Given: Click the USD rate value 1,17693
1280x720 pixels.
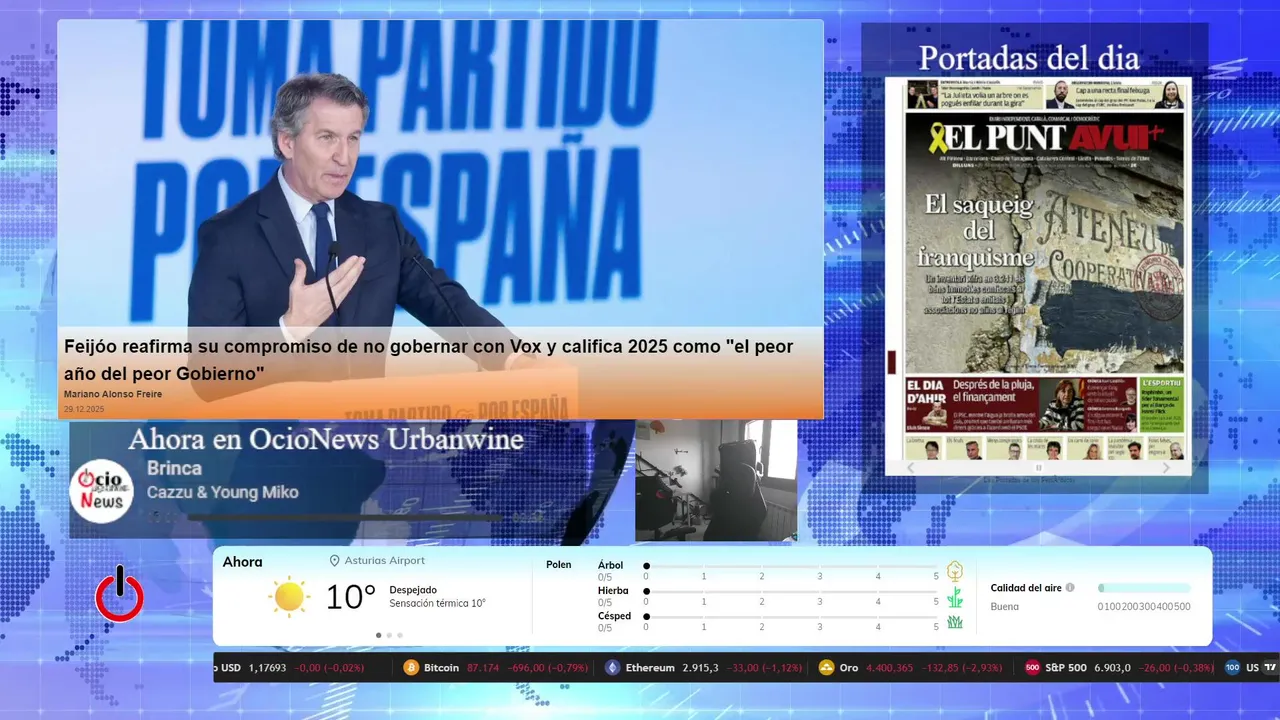Looking at the screenshot, I should [267, 668].
